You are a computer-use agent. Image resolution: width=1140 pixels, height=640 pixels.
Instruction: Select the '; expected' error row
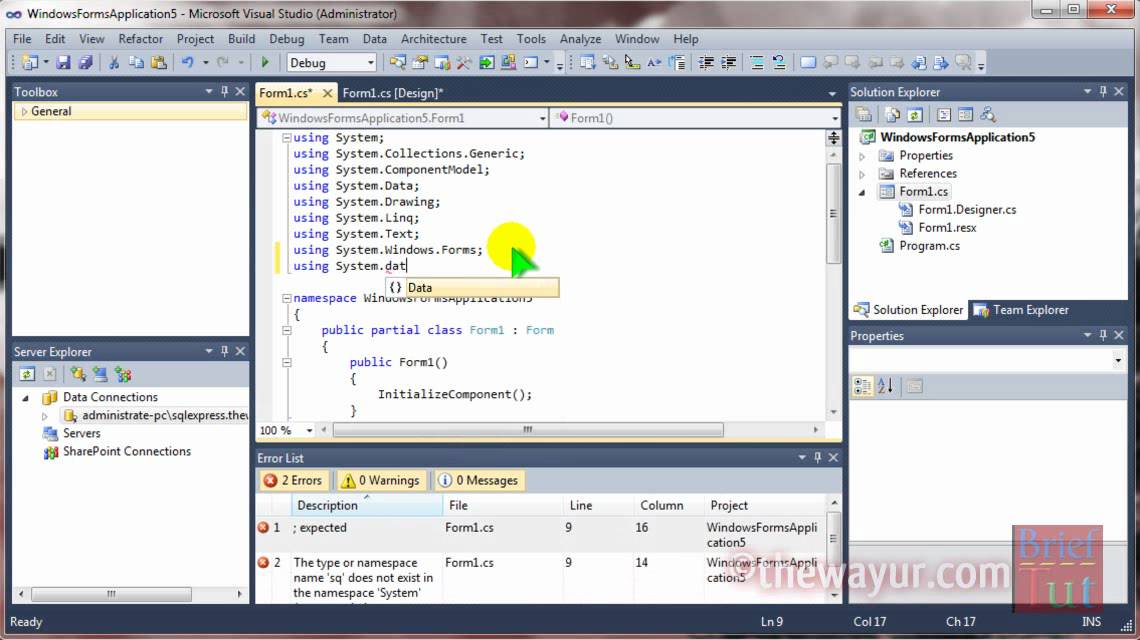point(541,535)
